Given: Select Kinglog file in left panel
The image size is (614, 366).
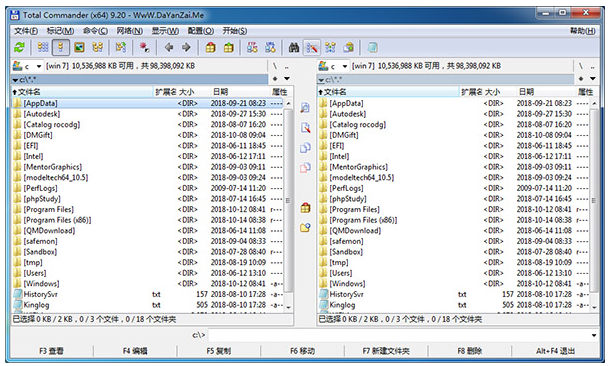Looking at the screenshot, I should click(147, 305).
